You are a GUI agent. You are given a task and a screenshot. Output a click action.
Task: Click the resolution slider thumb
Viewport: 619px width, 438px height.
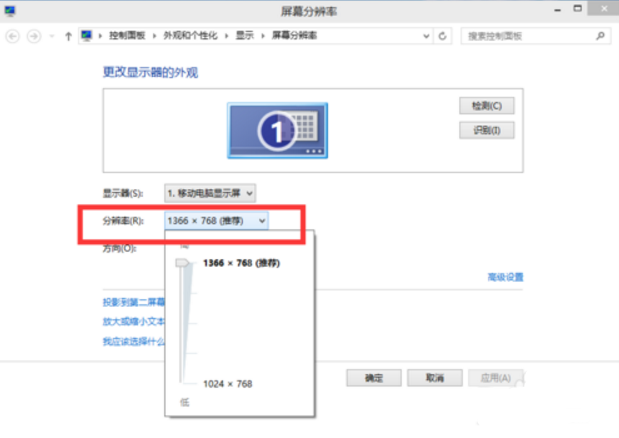182,263
